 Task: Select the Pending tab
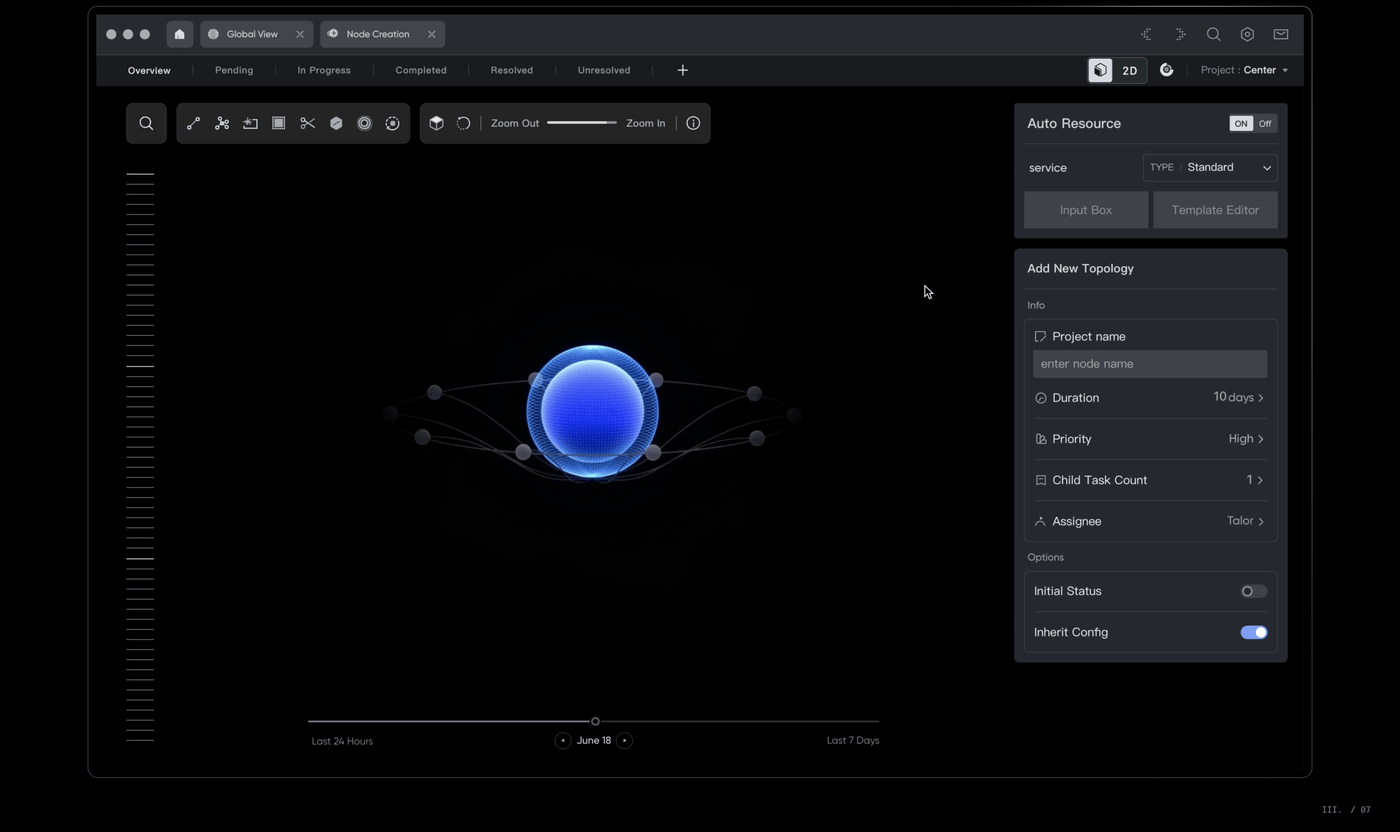(234, 70)
